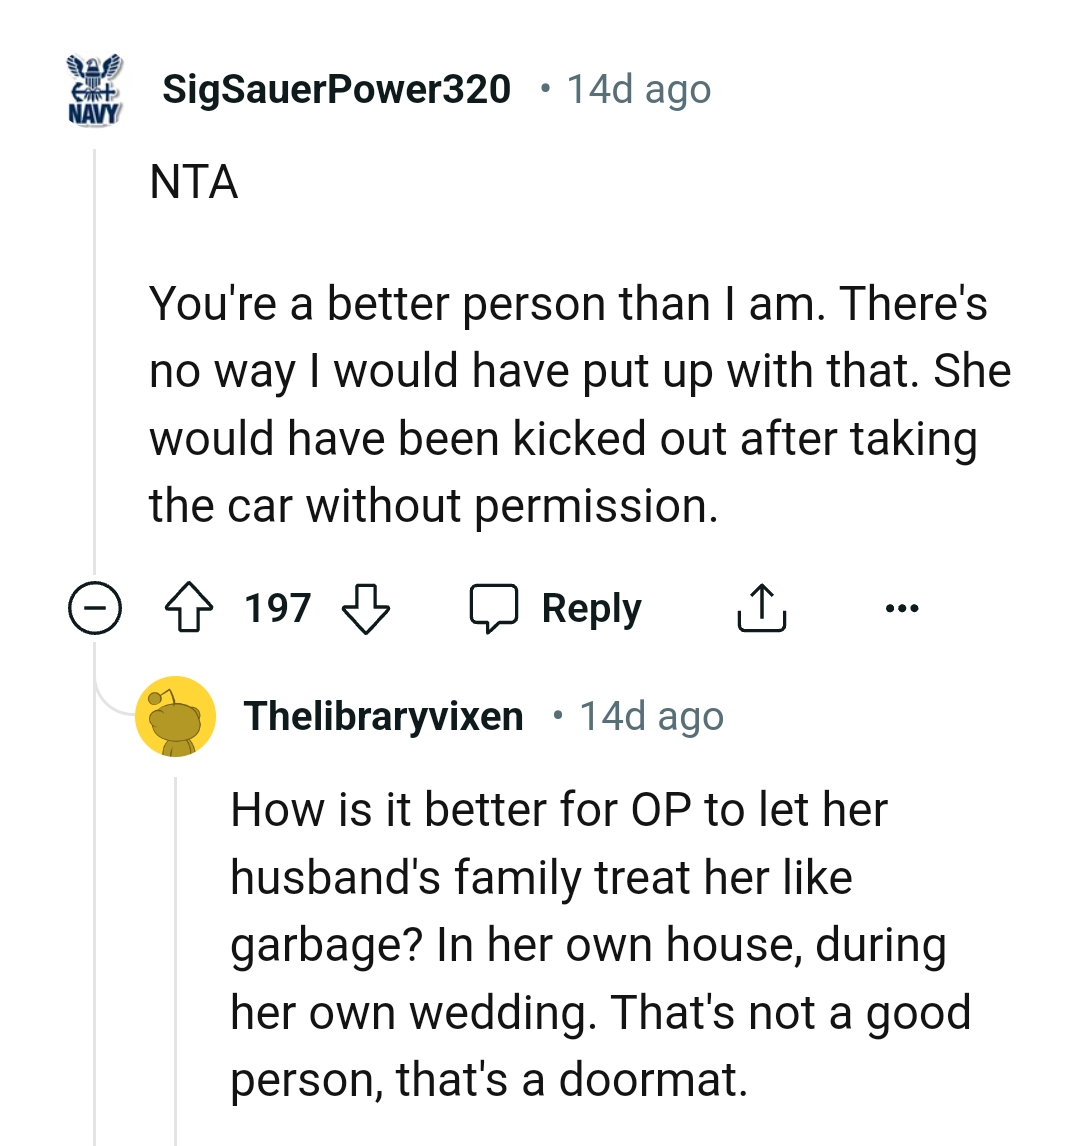Image resolution: width=1080 pixels, height=1146 pixels.
Task: Collapse Thelibraryvixen's reply via its thread line
Action: click(176, 950)
